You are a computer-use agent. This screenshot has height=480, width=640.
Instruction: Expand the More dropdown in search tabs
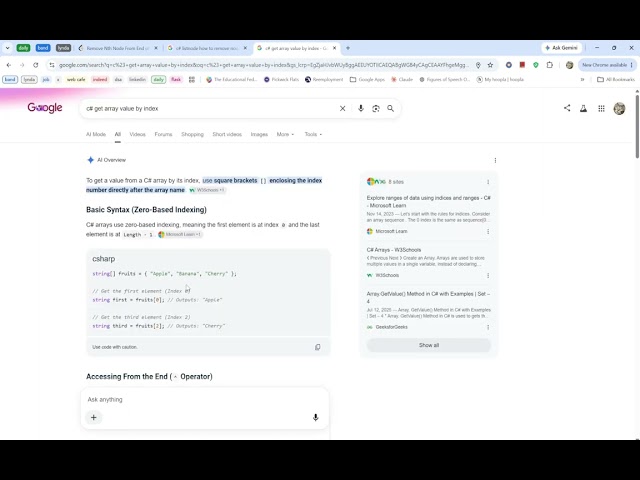pos(285,134)
